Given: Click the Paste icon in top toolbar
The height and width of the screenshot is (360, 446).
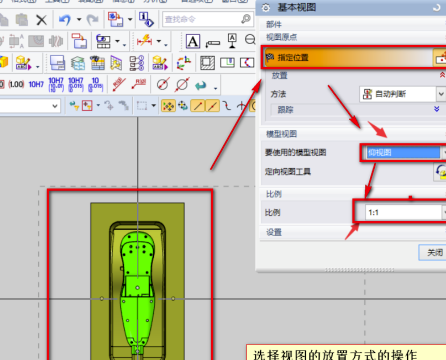Looking at the screenshot, I should [x=22, y=20].
